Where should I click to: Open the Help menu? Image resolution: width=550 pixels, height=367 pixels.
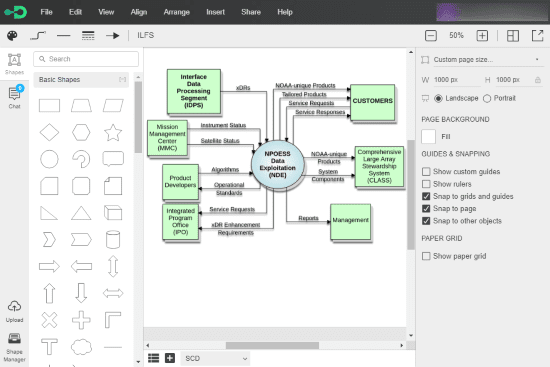285,12
